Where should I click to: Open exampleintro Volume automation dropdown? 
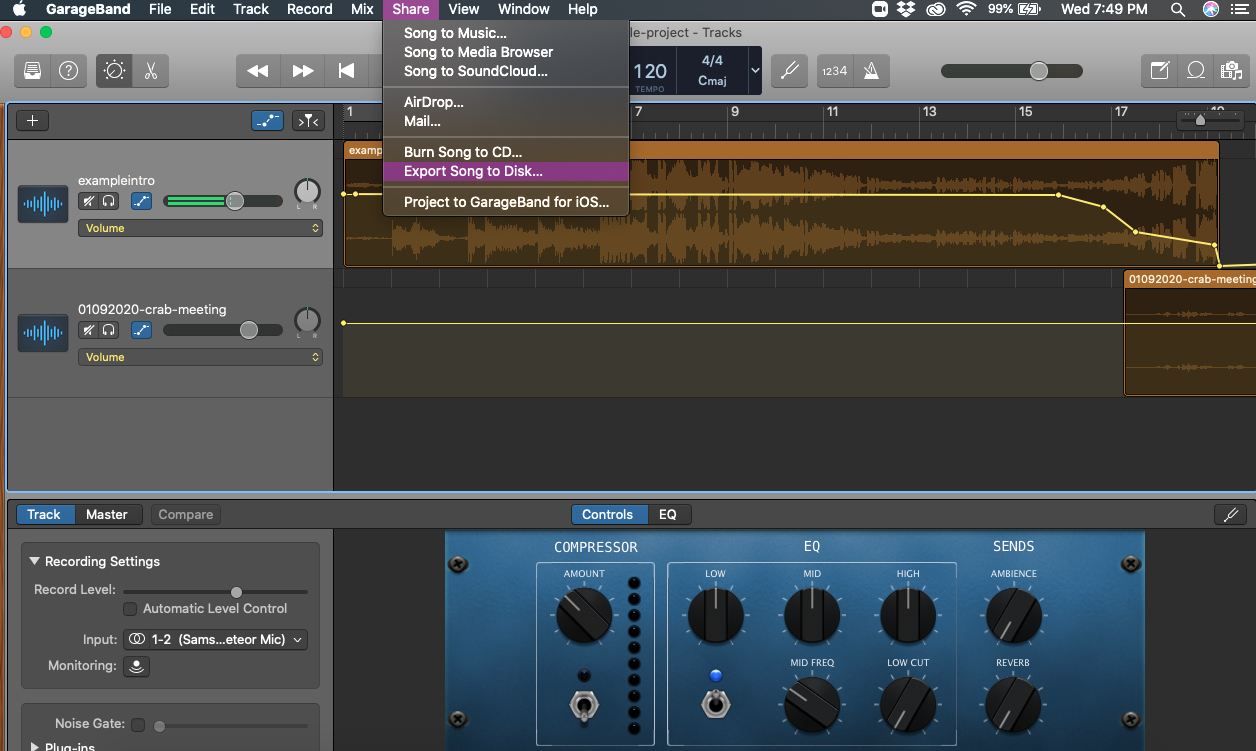point(200,228)
